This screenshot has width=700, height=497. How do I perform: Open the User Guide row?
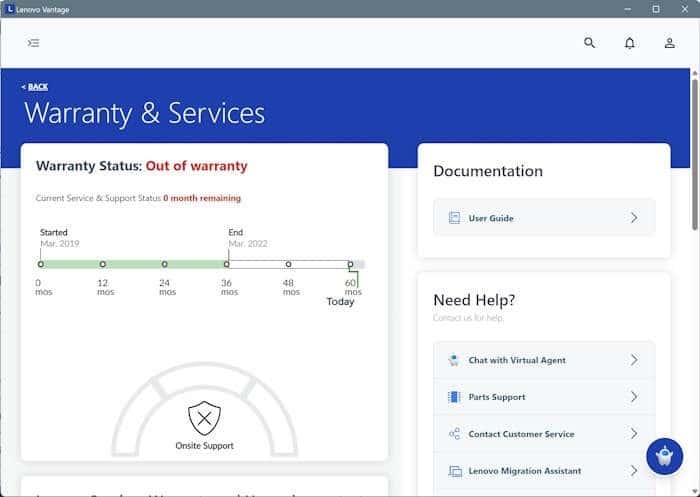tap(544, 218)
